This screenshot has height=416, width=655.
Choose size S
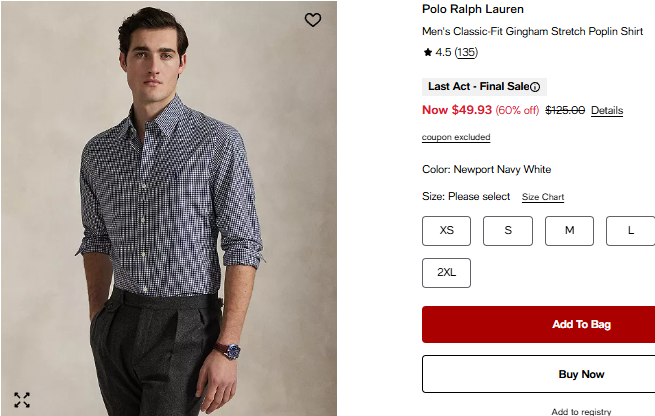click(508, 231)
